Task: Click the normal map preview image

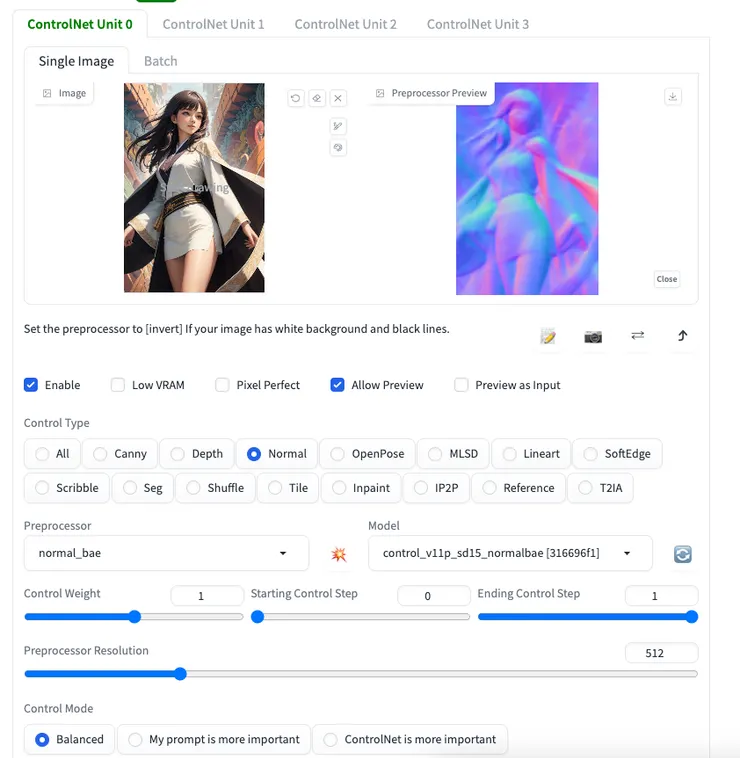Action: 527,189
